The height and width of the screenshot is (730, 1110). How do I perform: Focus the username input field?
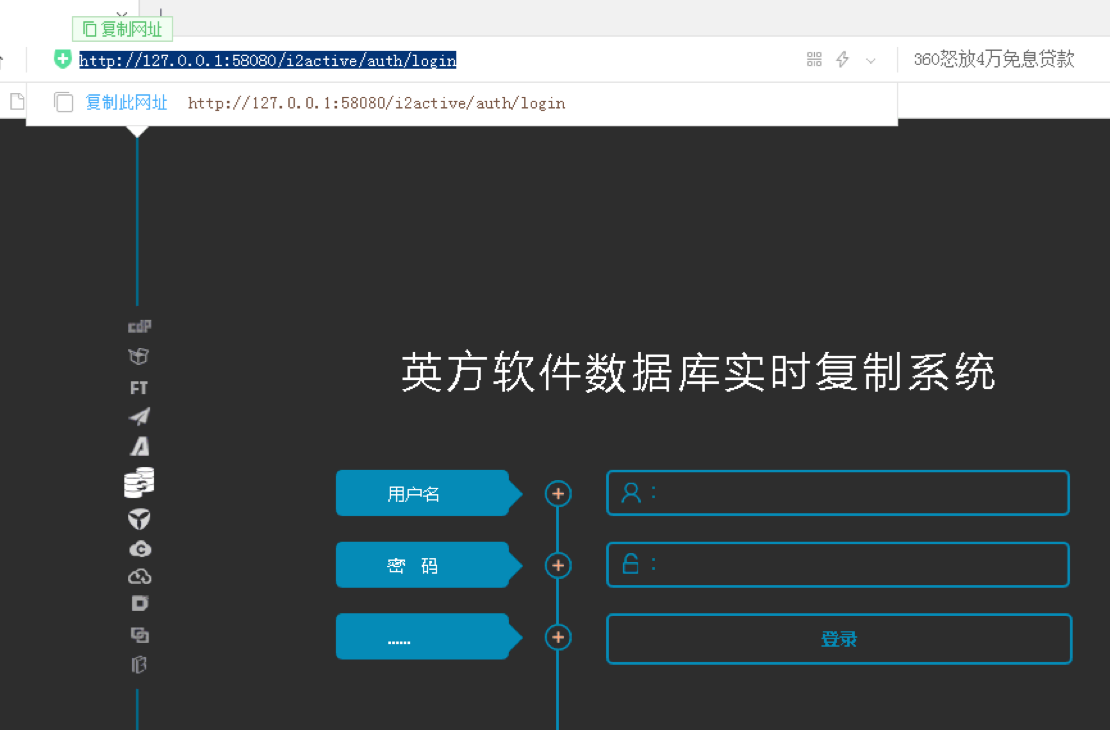coord(858,493)
